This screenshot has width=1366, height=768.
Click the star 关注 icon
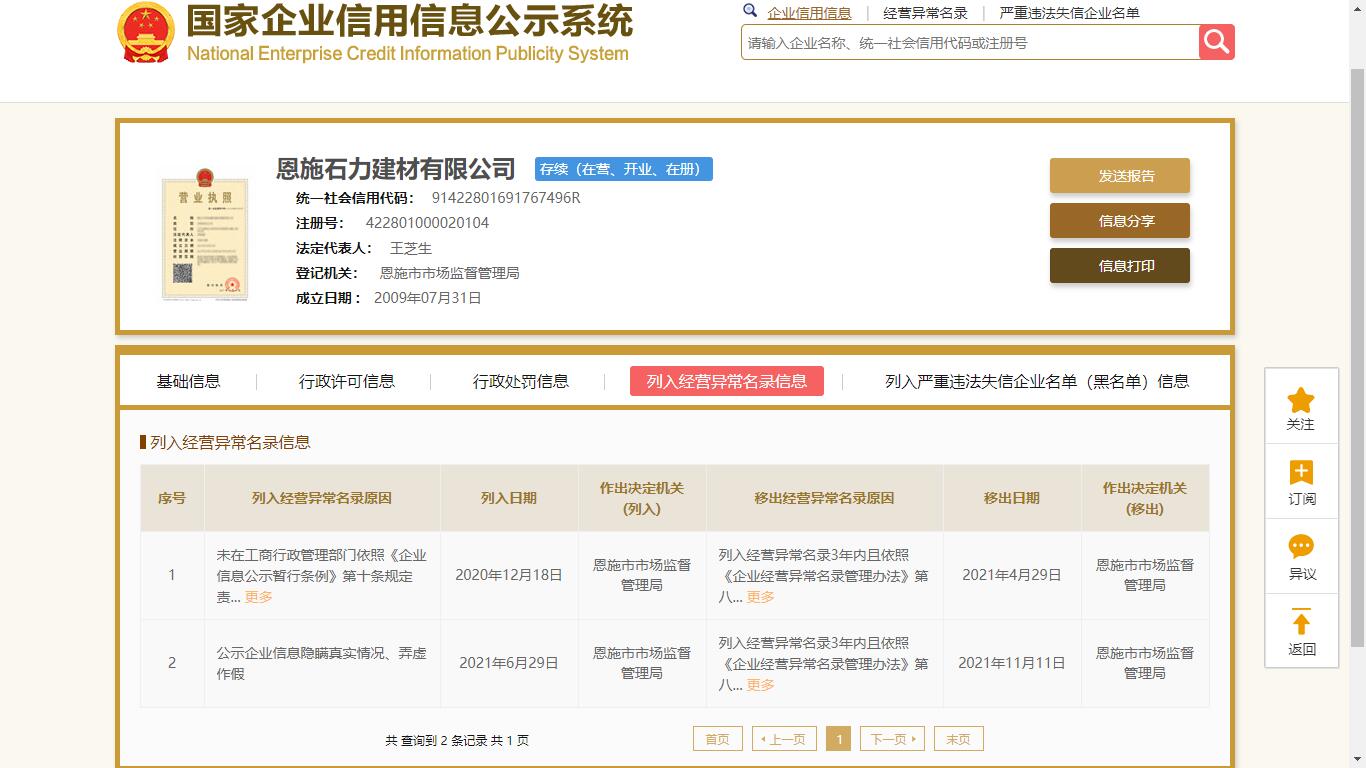click(1300, 401)
